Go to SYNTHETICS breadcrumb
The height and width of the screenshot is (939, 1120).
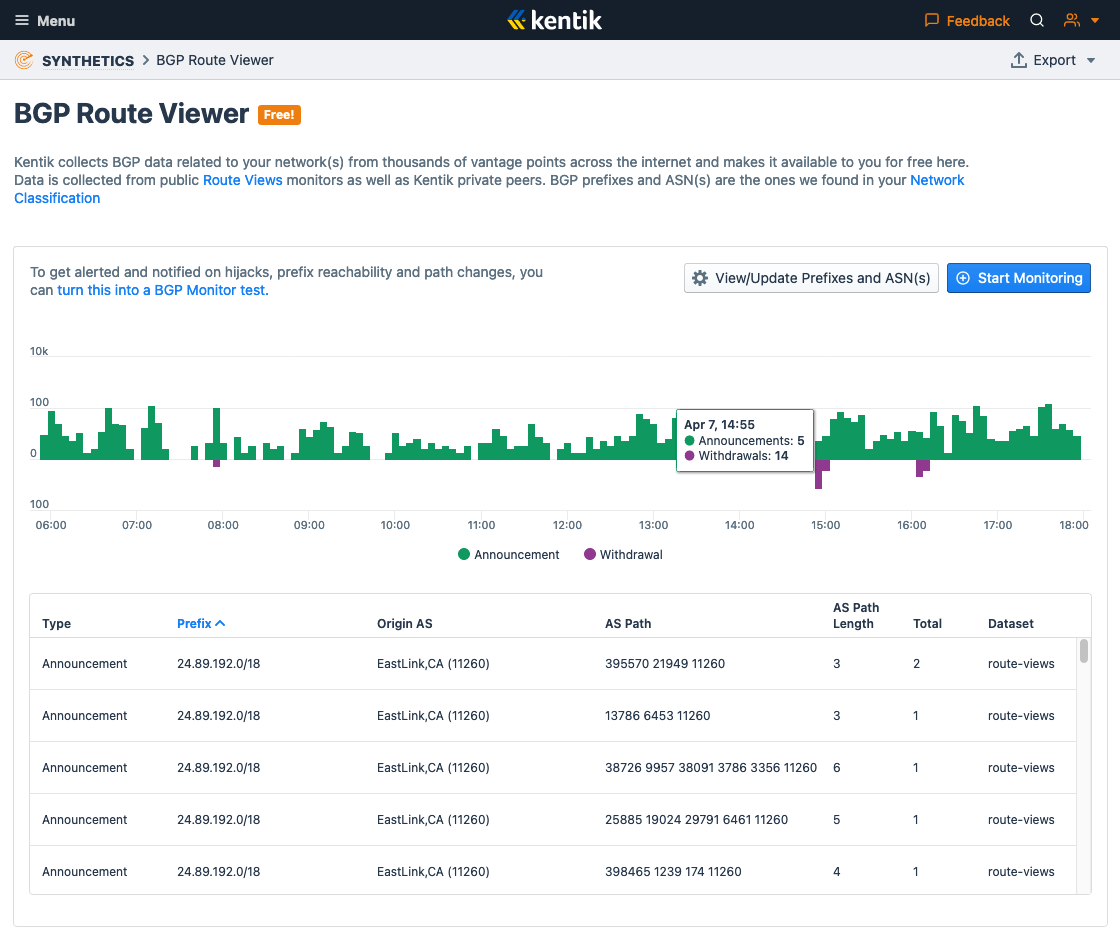(88, 60)
